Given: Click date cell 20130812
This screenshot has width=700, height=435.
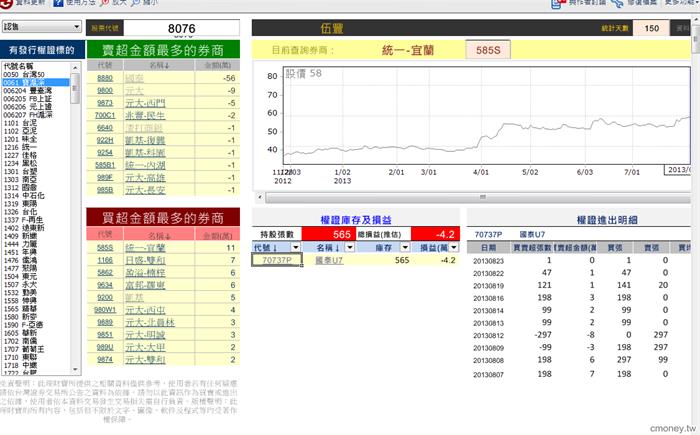Looking at the screenshot, I should pyautogui.click(x=488, y=335).
